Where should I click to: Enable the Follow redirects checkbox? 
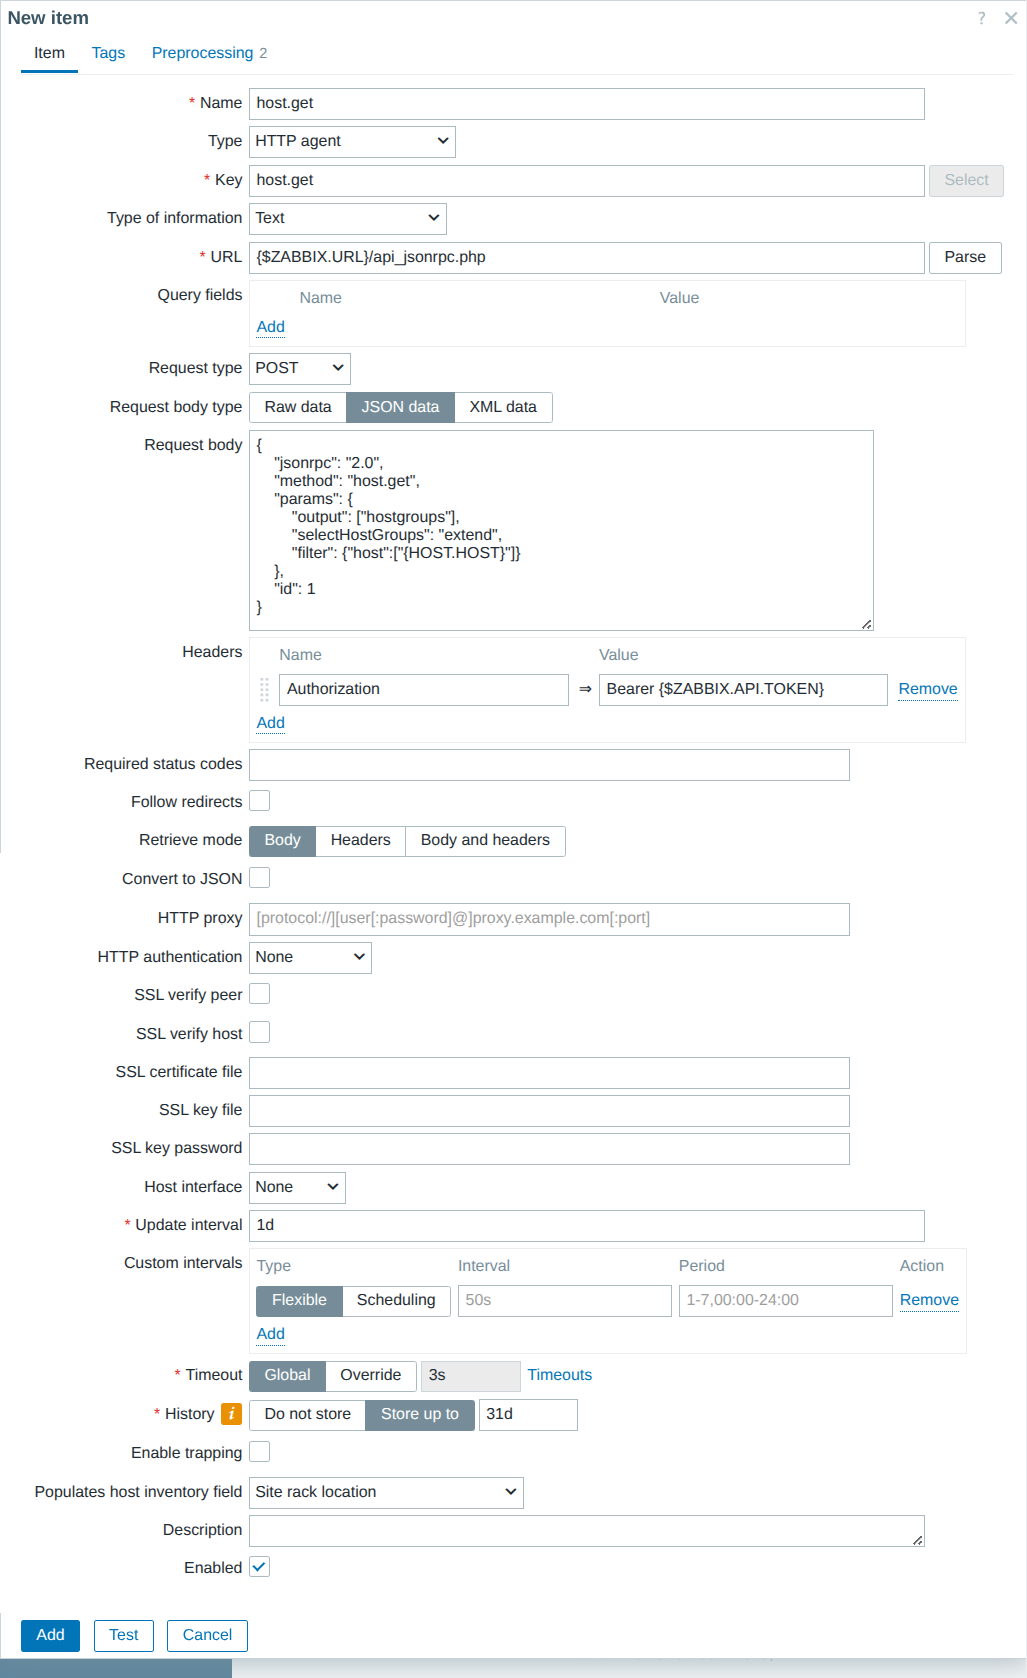(x=260, y=801)
